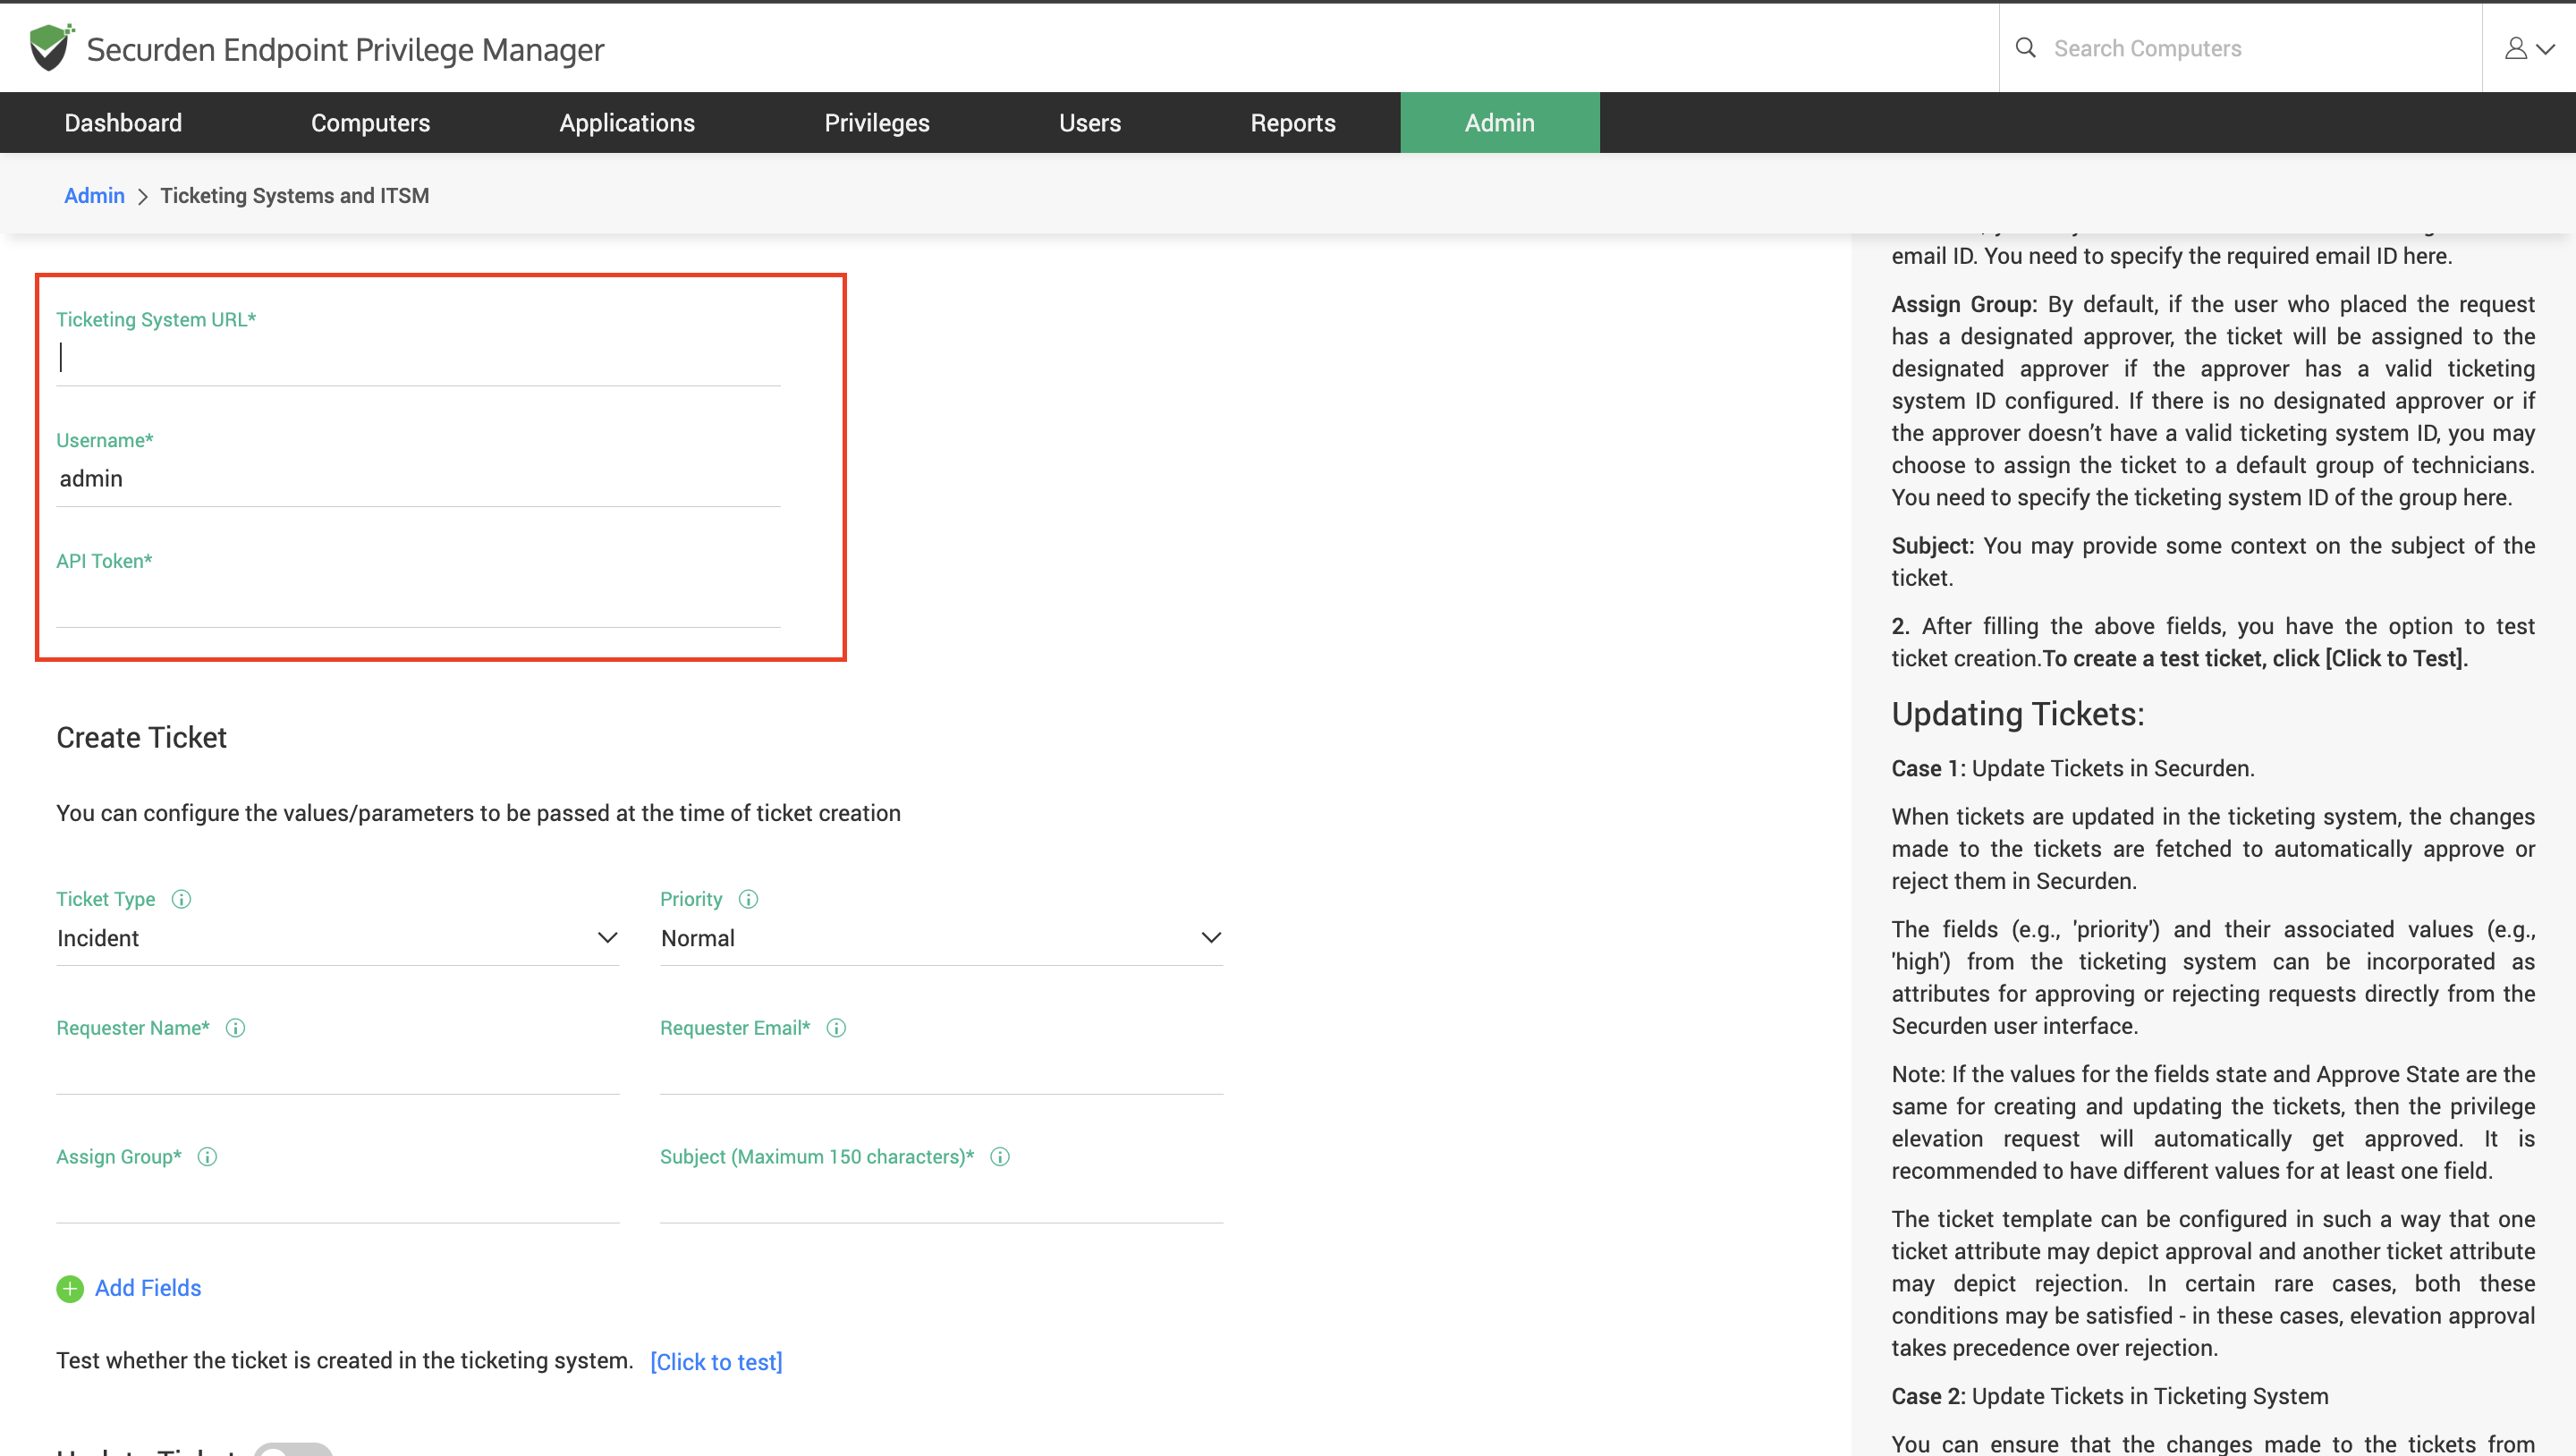The height and width of the screenshot is (1456, 2576).
Task: Open the Users tab
Action: point(1090,123)
